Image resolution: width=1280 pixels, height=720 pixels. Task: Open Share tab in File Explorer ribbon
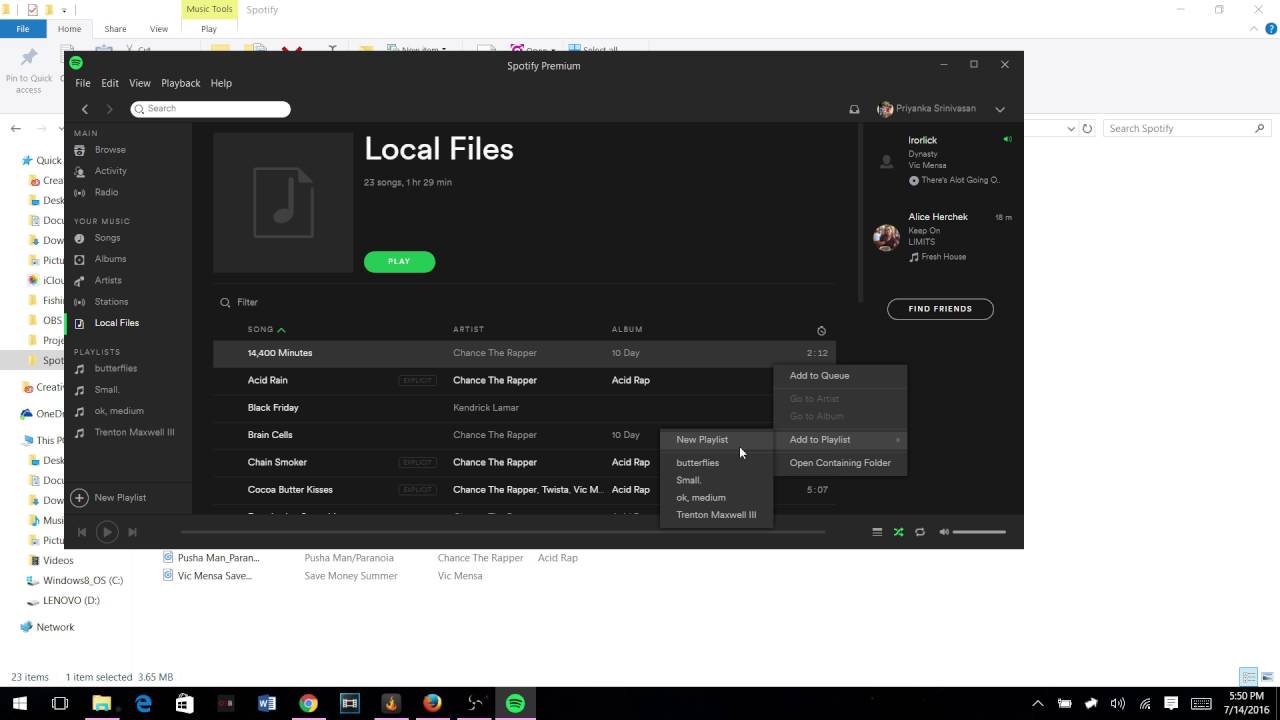(x=115, y=29)
